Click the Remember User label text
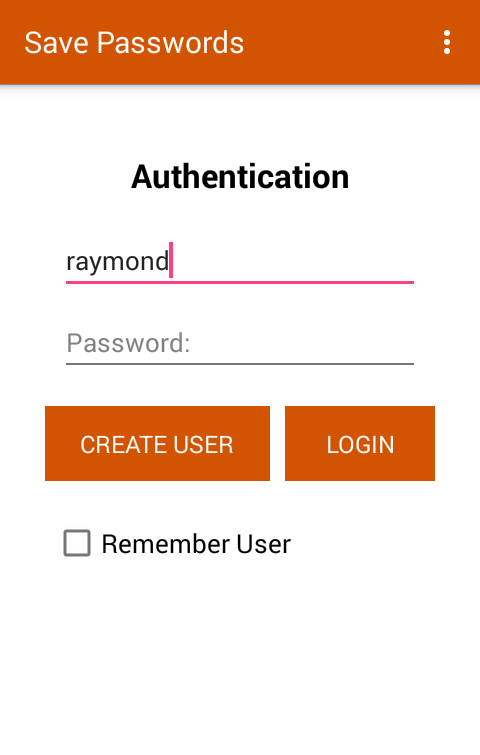Viewport: 480px width, 755px height. [x=196, y=544]
